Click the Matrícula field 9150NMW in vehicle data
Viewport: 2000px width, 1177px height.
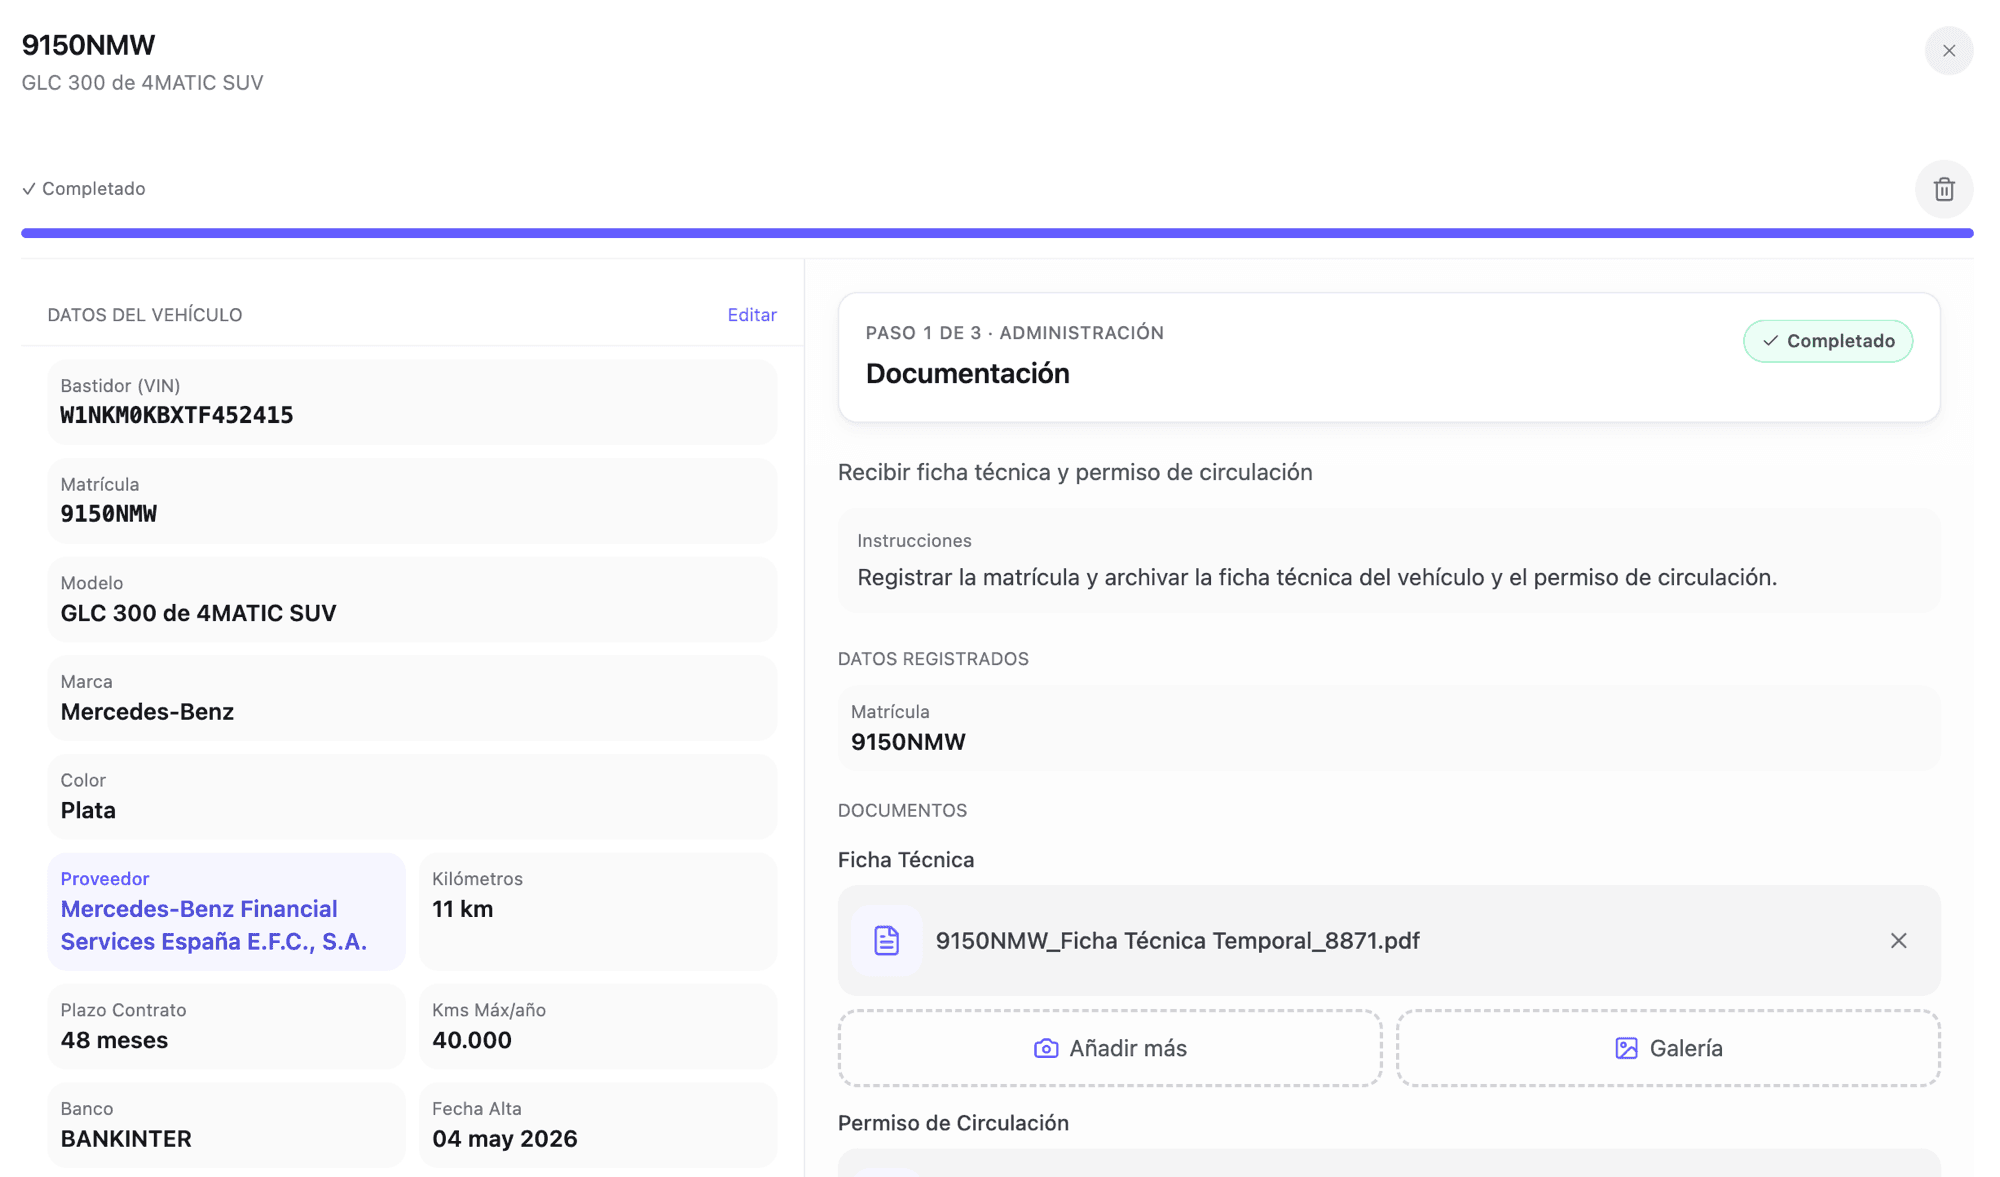(412, 501)
